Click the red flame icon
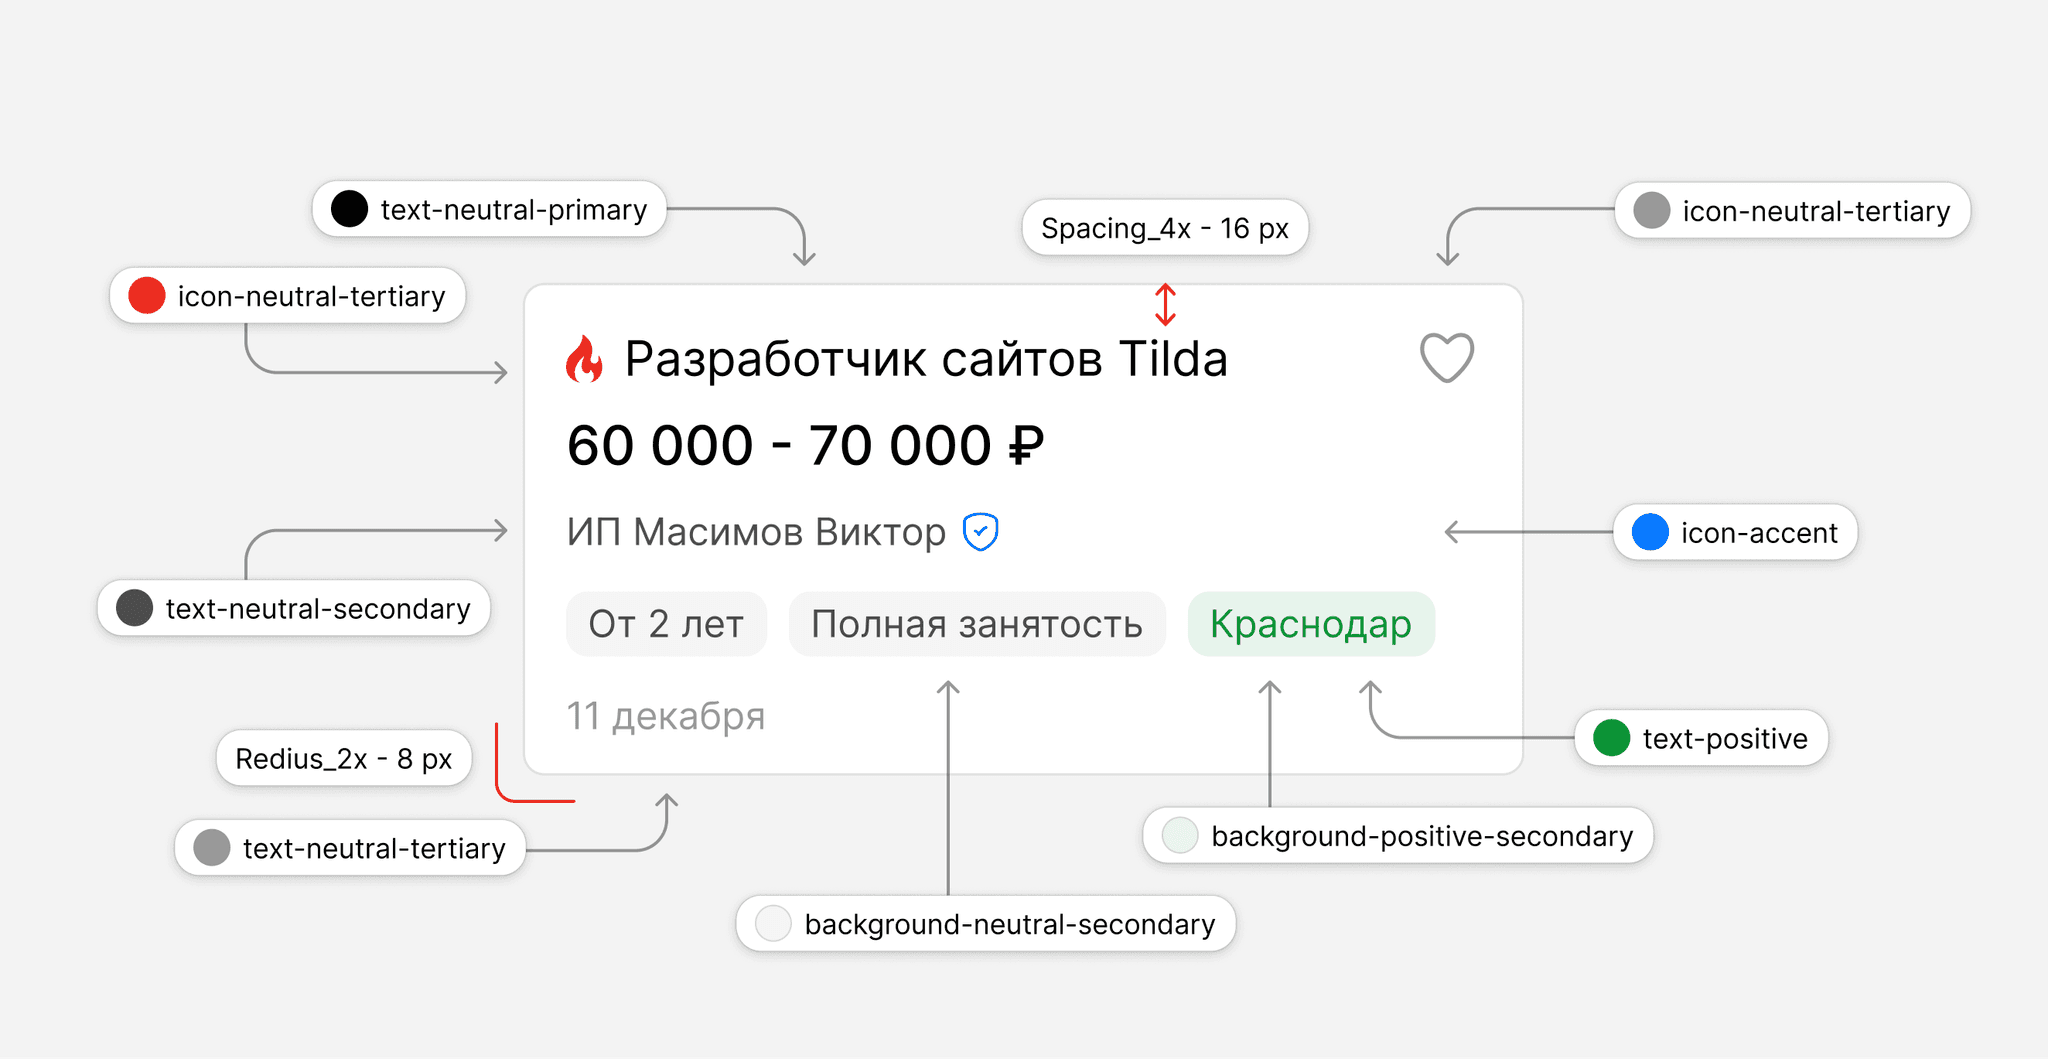This screenshot has height=1059, width=2048. (585, 360)
